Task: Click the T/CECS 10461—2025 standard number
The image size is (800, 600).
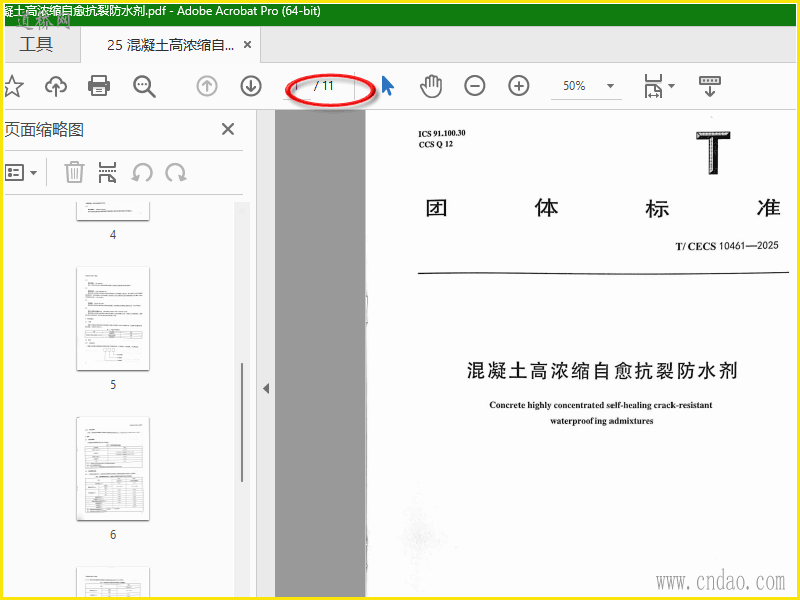Action: coord(727,246)
